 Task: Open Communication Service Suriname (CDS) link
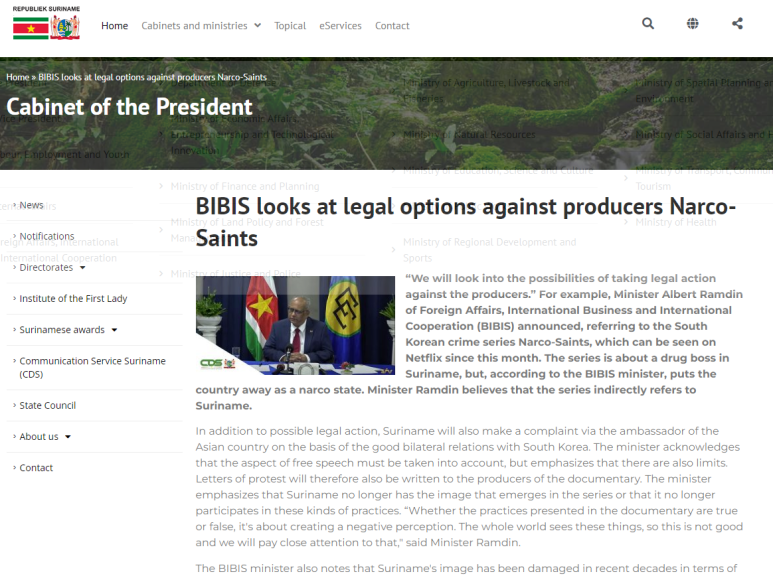(x=92, y=368)
